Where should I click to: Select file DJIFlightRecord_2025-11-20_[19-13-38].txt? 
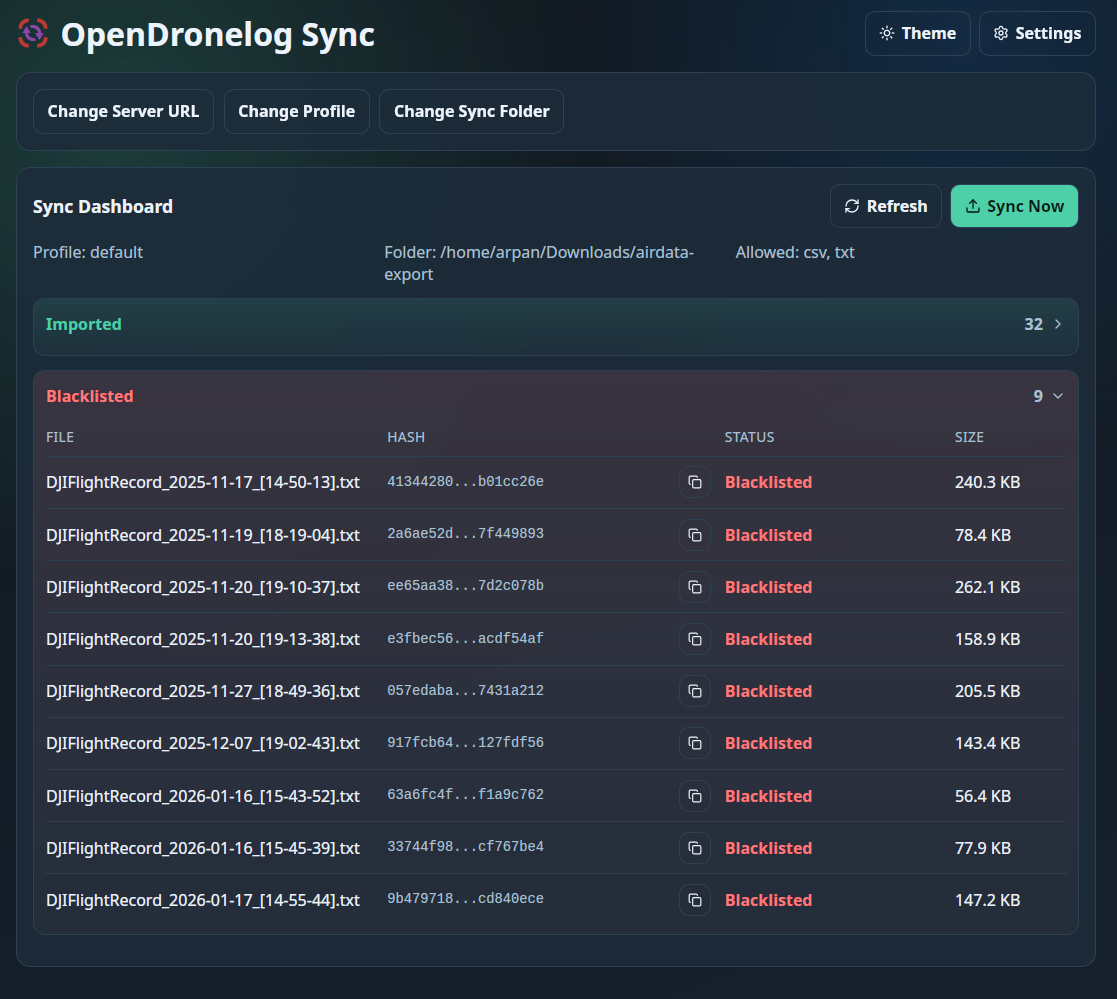203,639
